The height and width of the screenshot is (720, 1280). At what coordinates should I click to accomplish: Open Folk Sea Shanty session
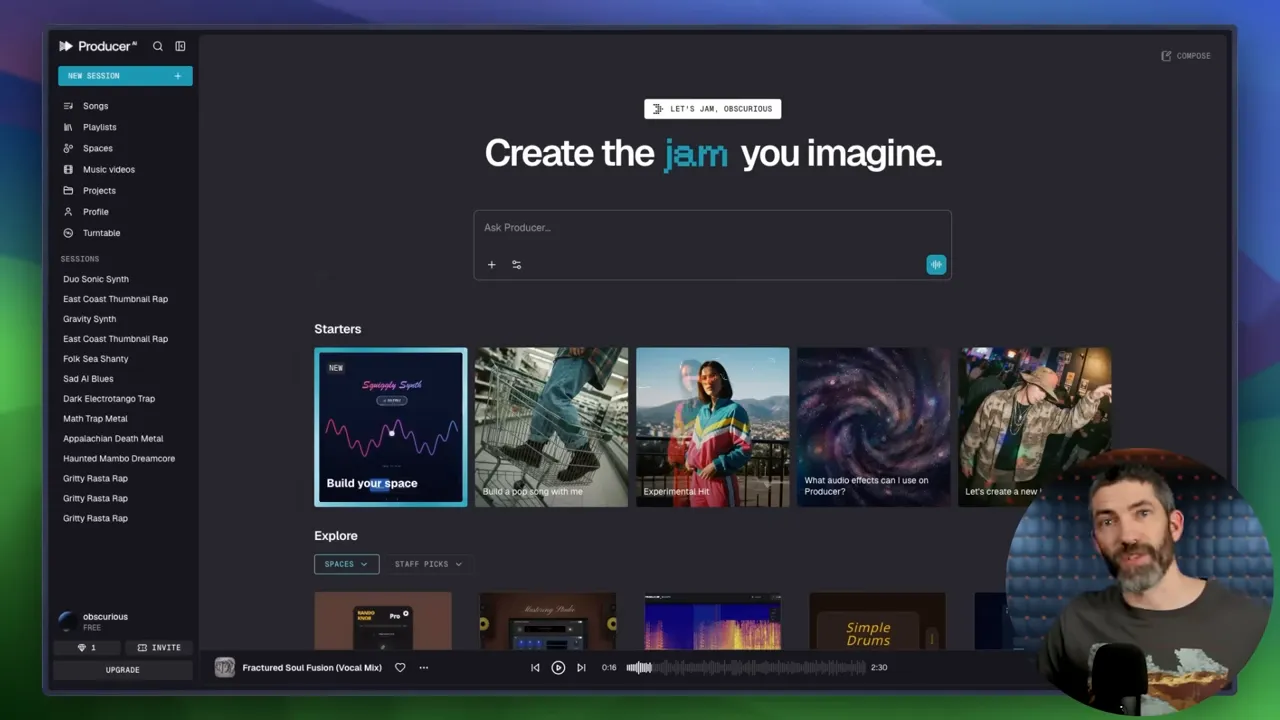click(x=96, y=359)
